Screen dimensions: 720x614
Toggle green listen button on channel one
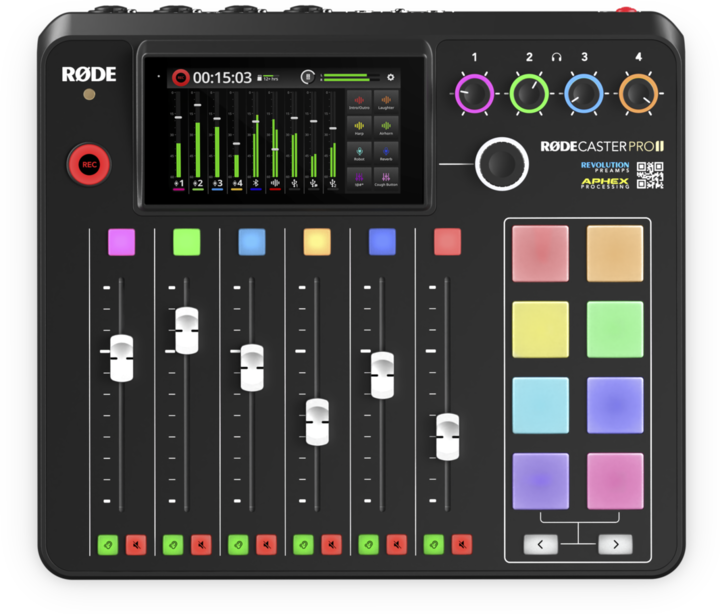point(108,545)
